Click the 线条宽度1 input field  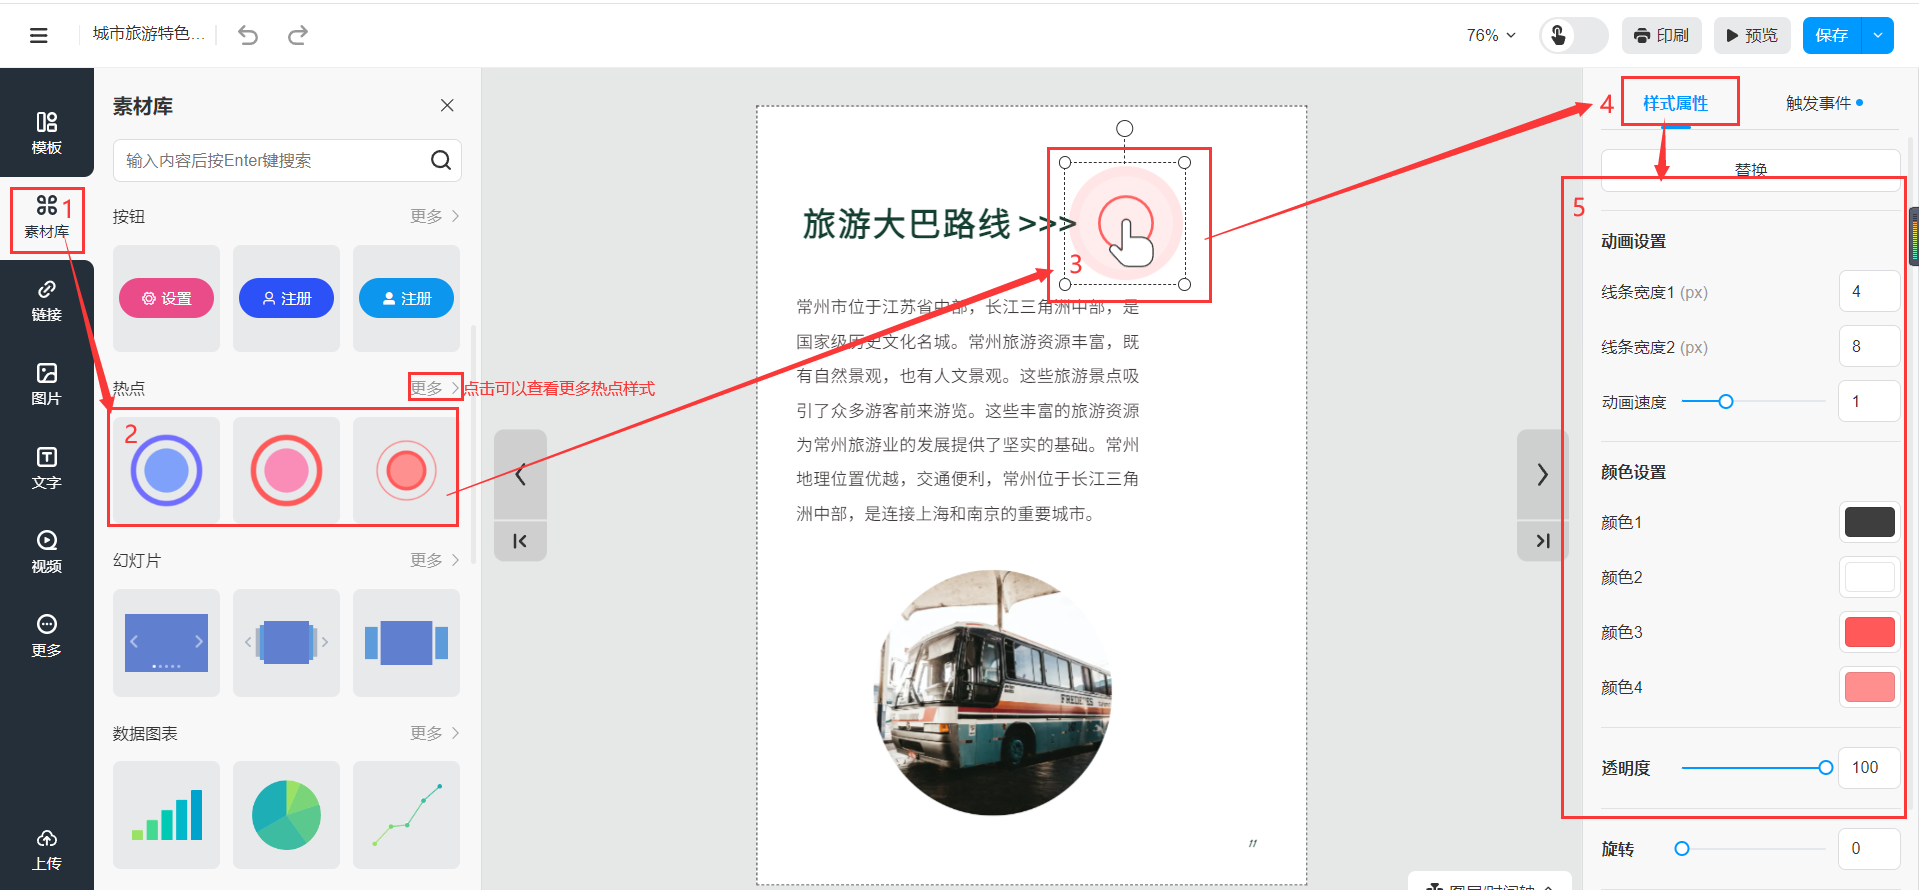[x=1867, y=292]
